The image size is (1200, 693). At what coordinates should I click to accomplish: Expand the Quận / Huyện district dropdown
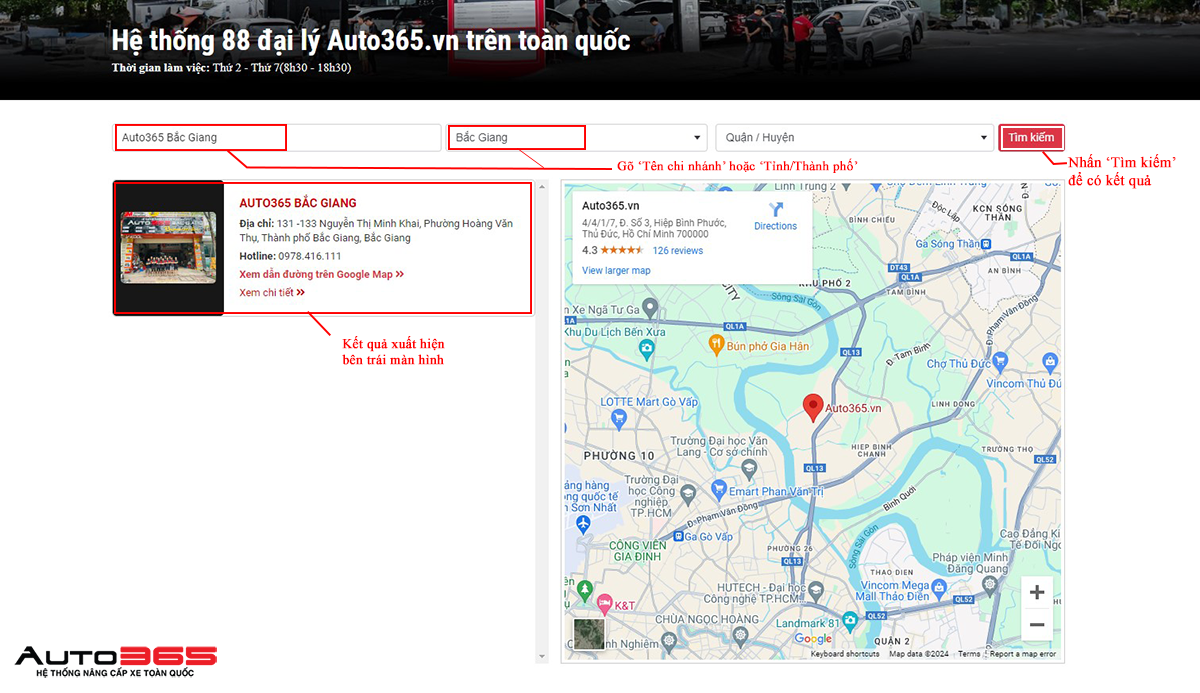[854, 138]
